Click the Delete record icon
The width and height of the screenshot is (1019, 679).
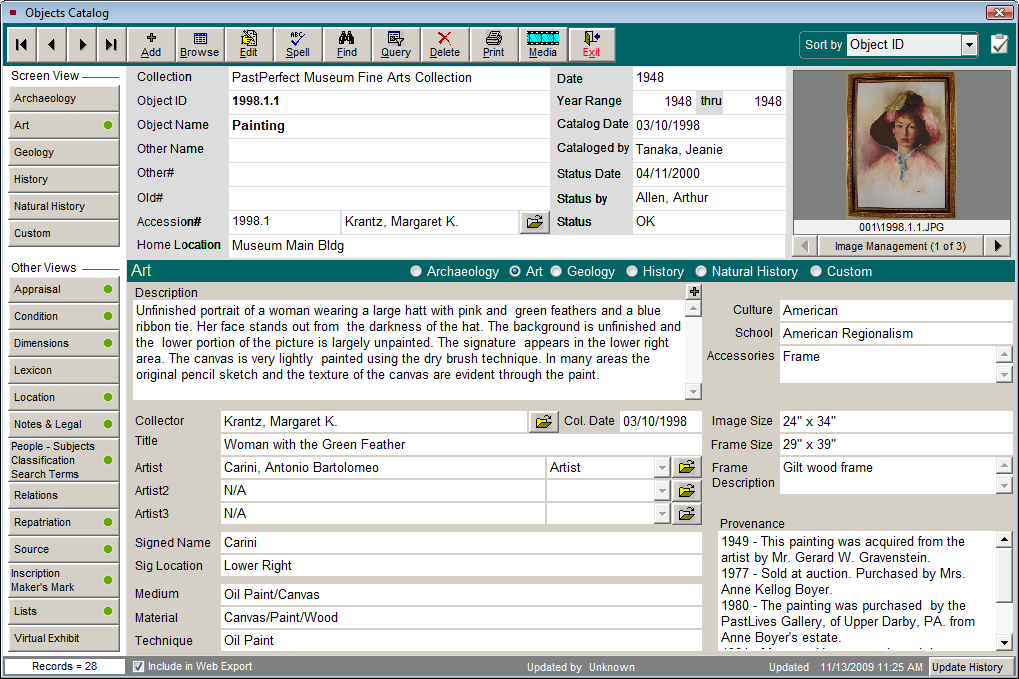click(445, 44)
